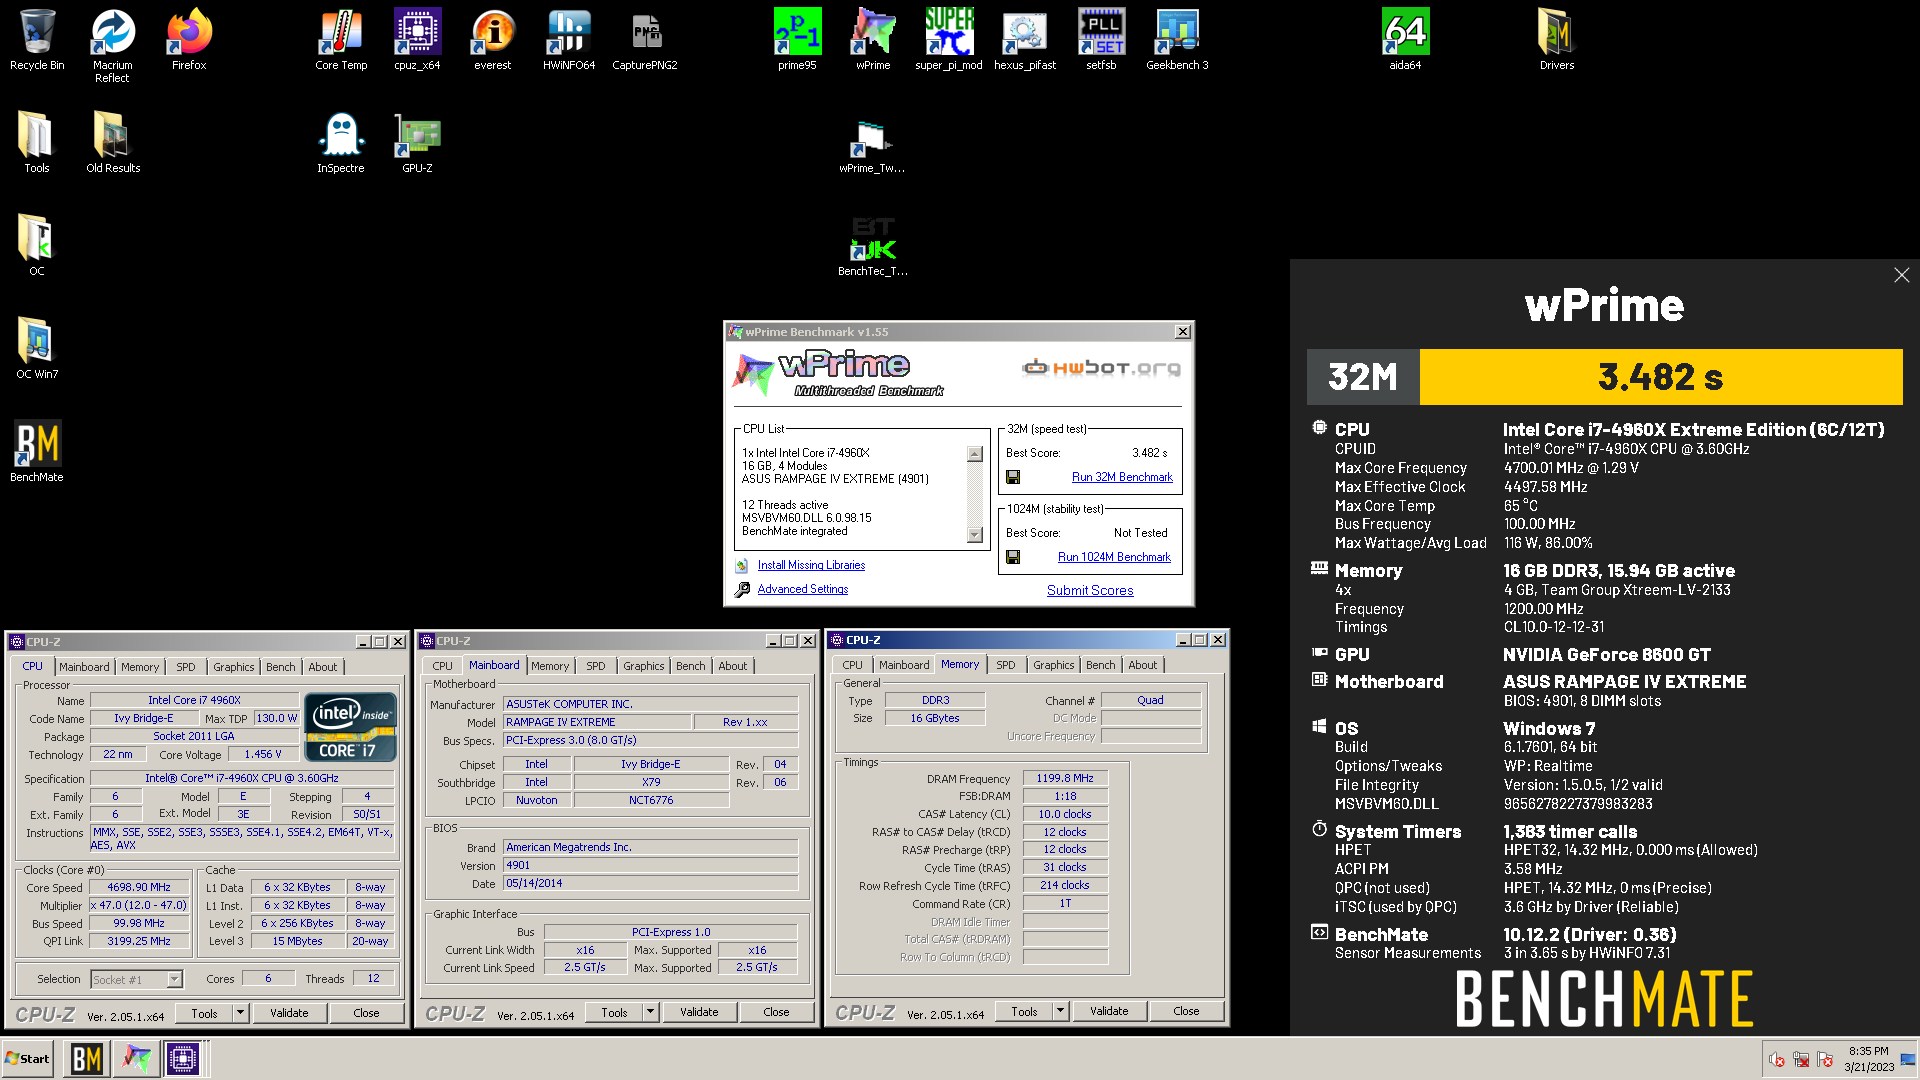
Task: Click Run 1024M Benchmark link
Action: 1114,557
